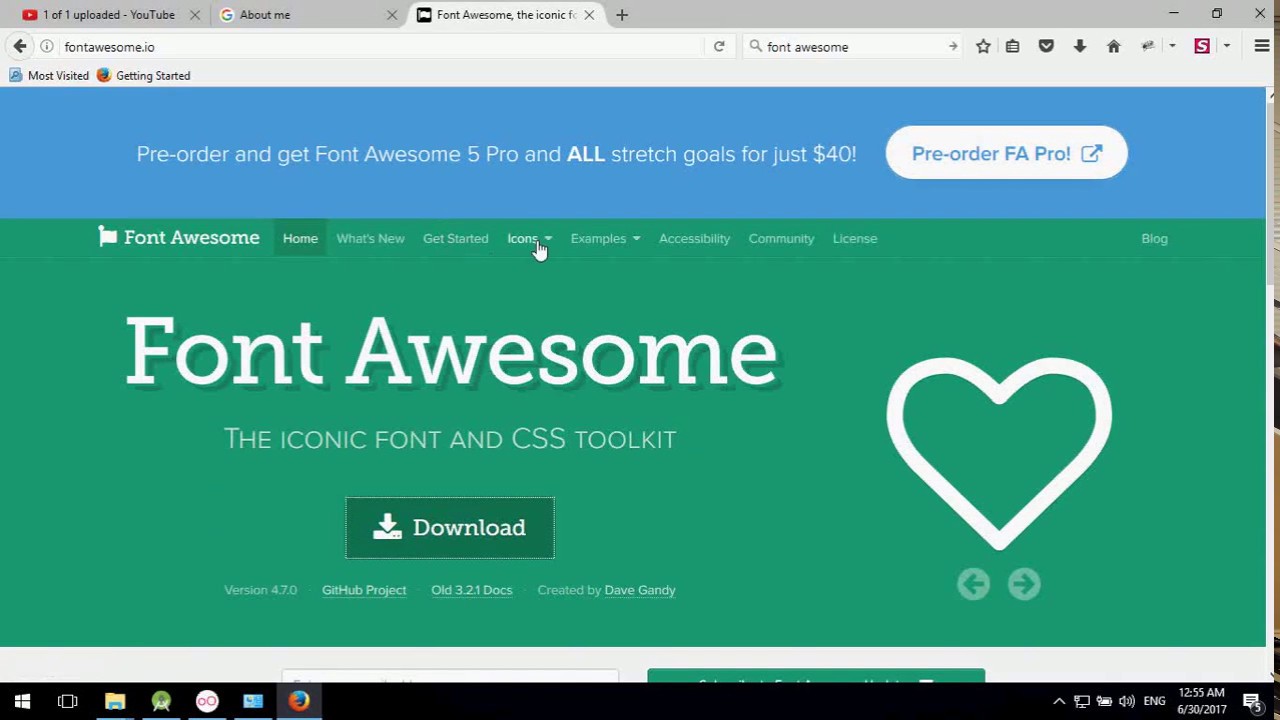
Task: Click the previous carousel arrow
Action: 973,584
